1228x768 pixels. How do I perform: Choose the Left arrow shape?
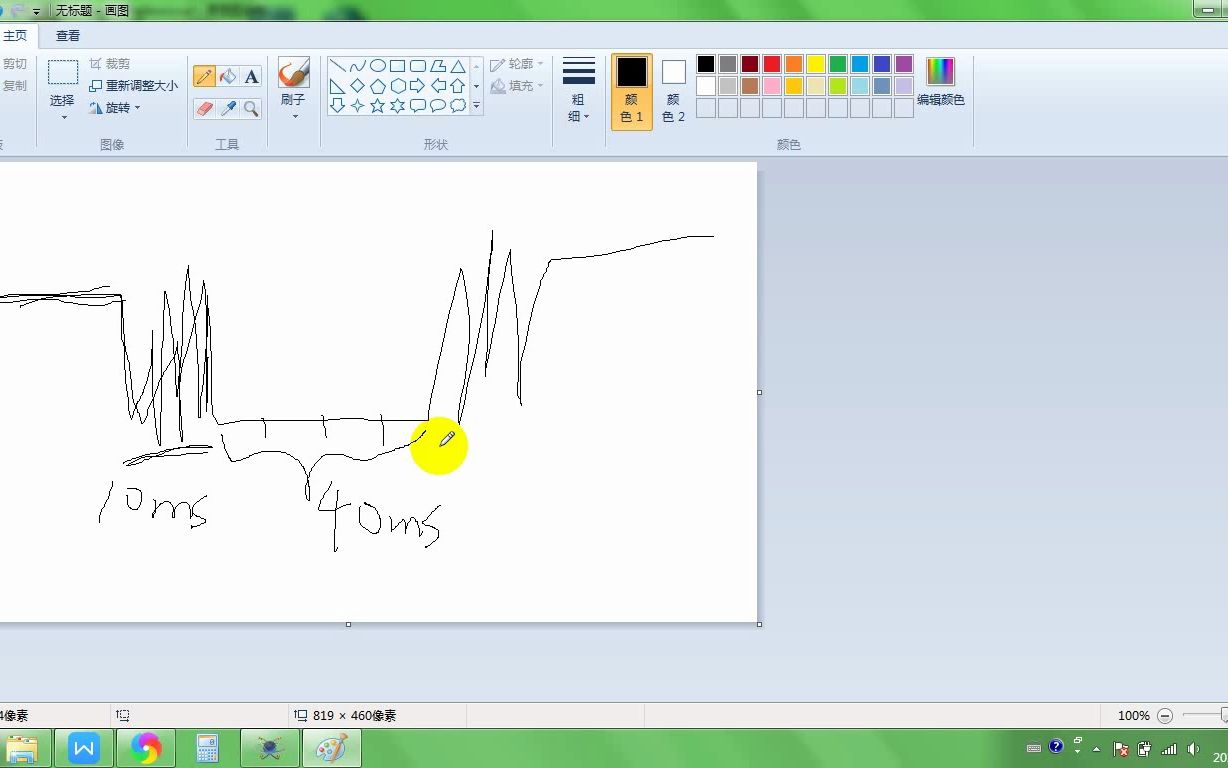(x=438, y=86)
